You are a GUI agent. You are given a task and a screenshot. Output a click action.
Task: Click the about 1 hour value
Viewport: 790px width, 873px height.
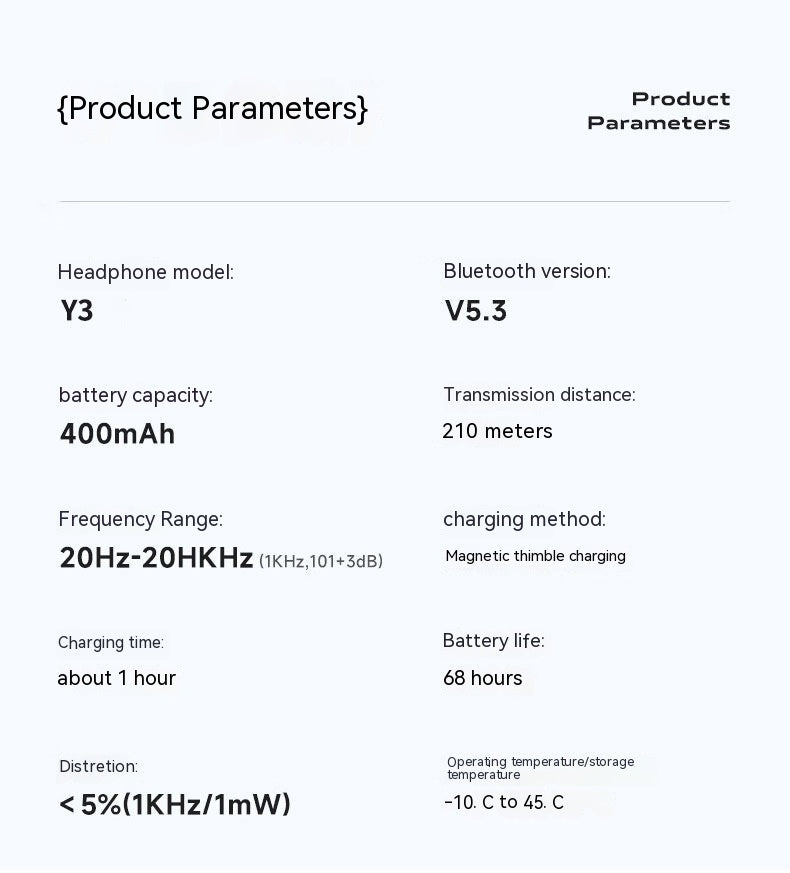(116, 678)
